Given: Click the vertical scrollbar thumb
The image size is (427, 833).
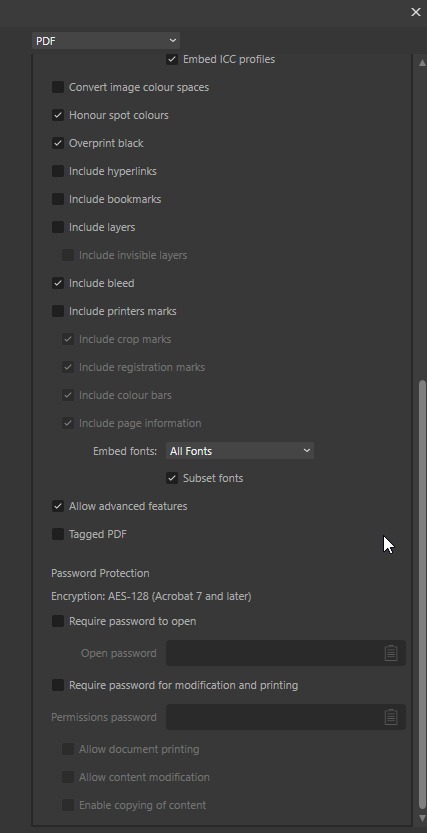Looking at the screenshot, I should click(422, 594).
